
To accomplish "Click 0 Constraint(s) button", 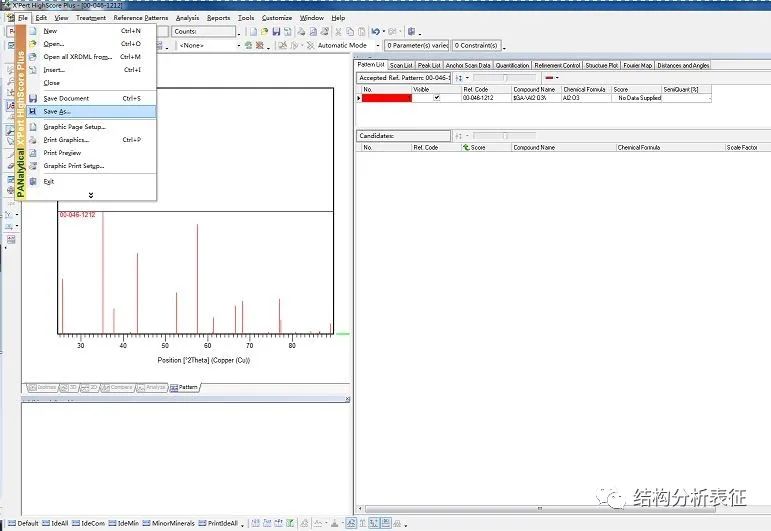I will (x=476, y=45).
